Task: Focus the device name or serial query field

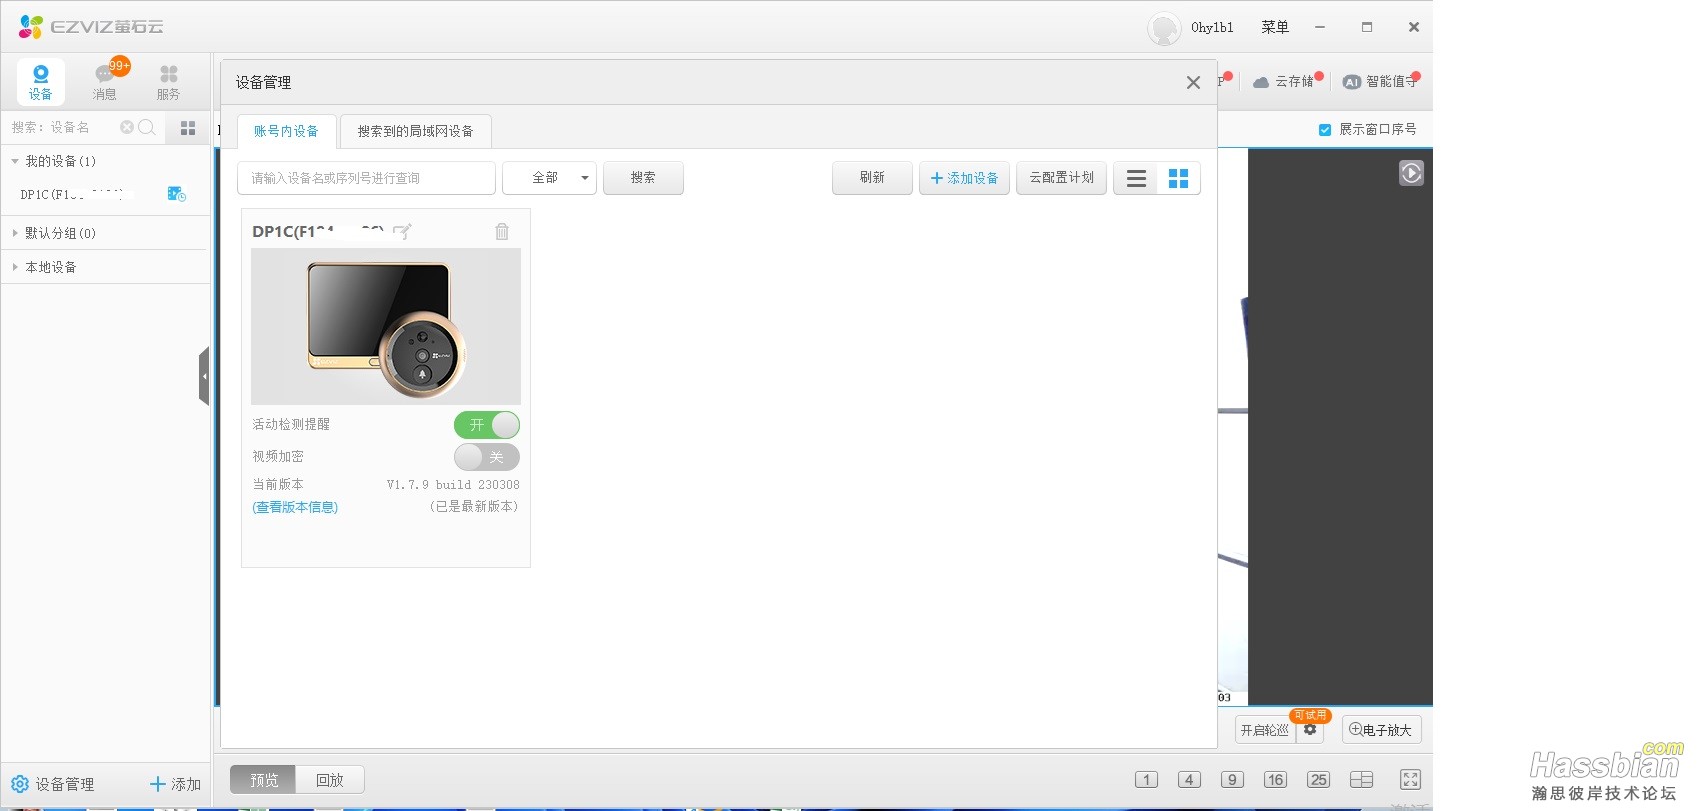Action: [366, 178]
